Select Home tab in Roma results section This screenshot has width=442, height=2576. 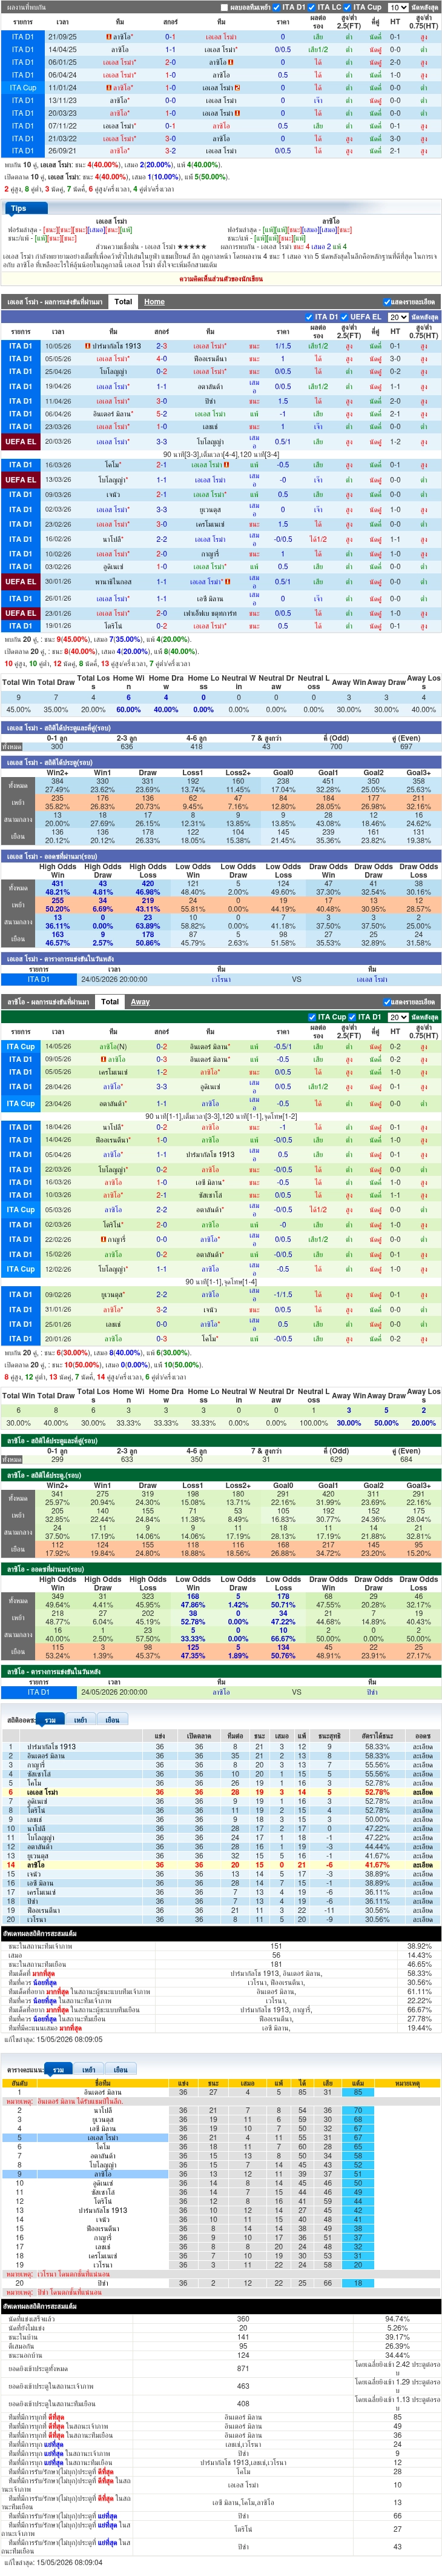[x=154, y=301]
